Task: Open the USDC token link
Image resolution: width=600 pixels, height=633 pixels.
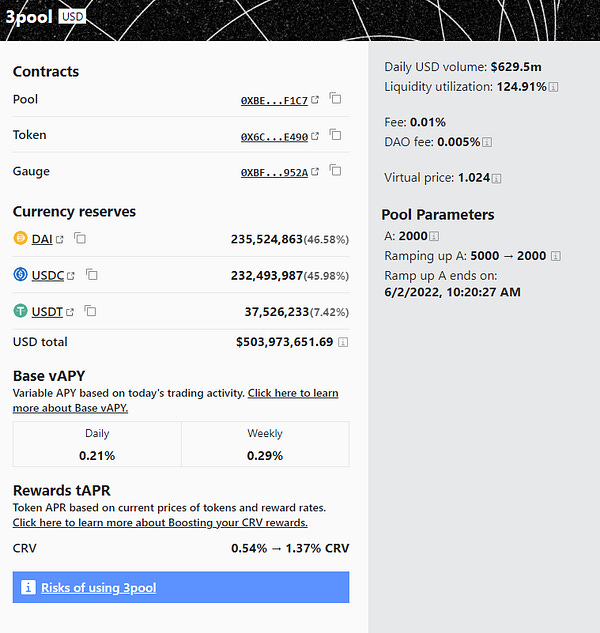Action: 48,275
